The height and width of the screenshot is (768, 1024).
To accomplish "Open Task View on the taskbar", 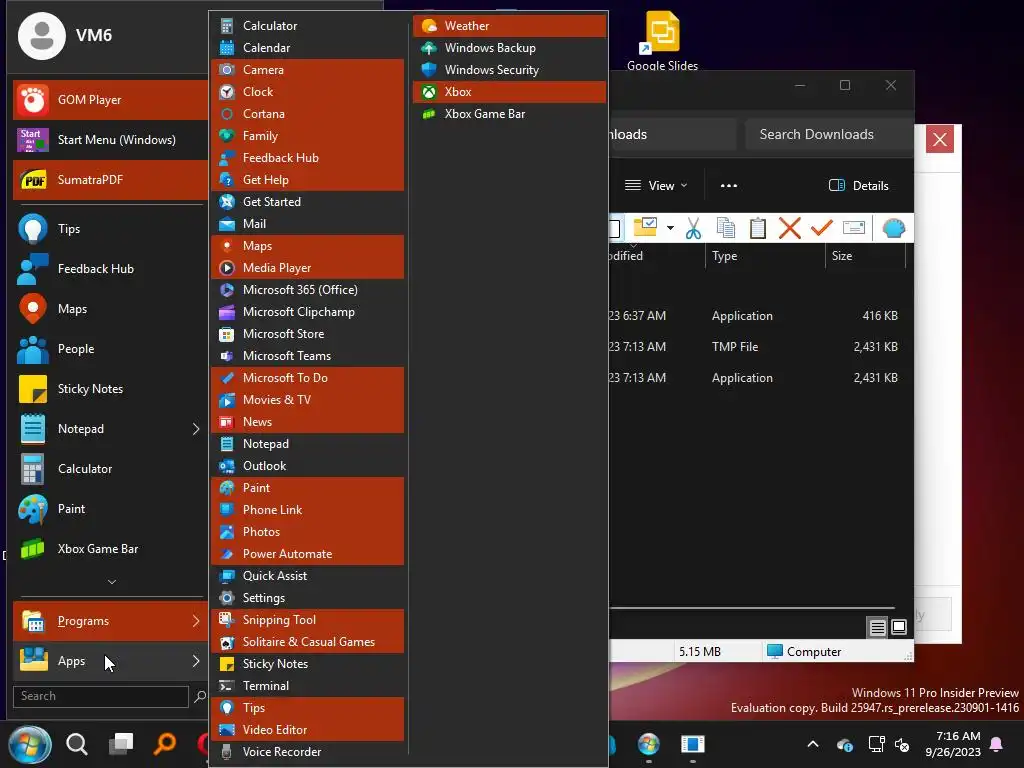I will [x=121, y=744].
